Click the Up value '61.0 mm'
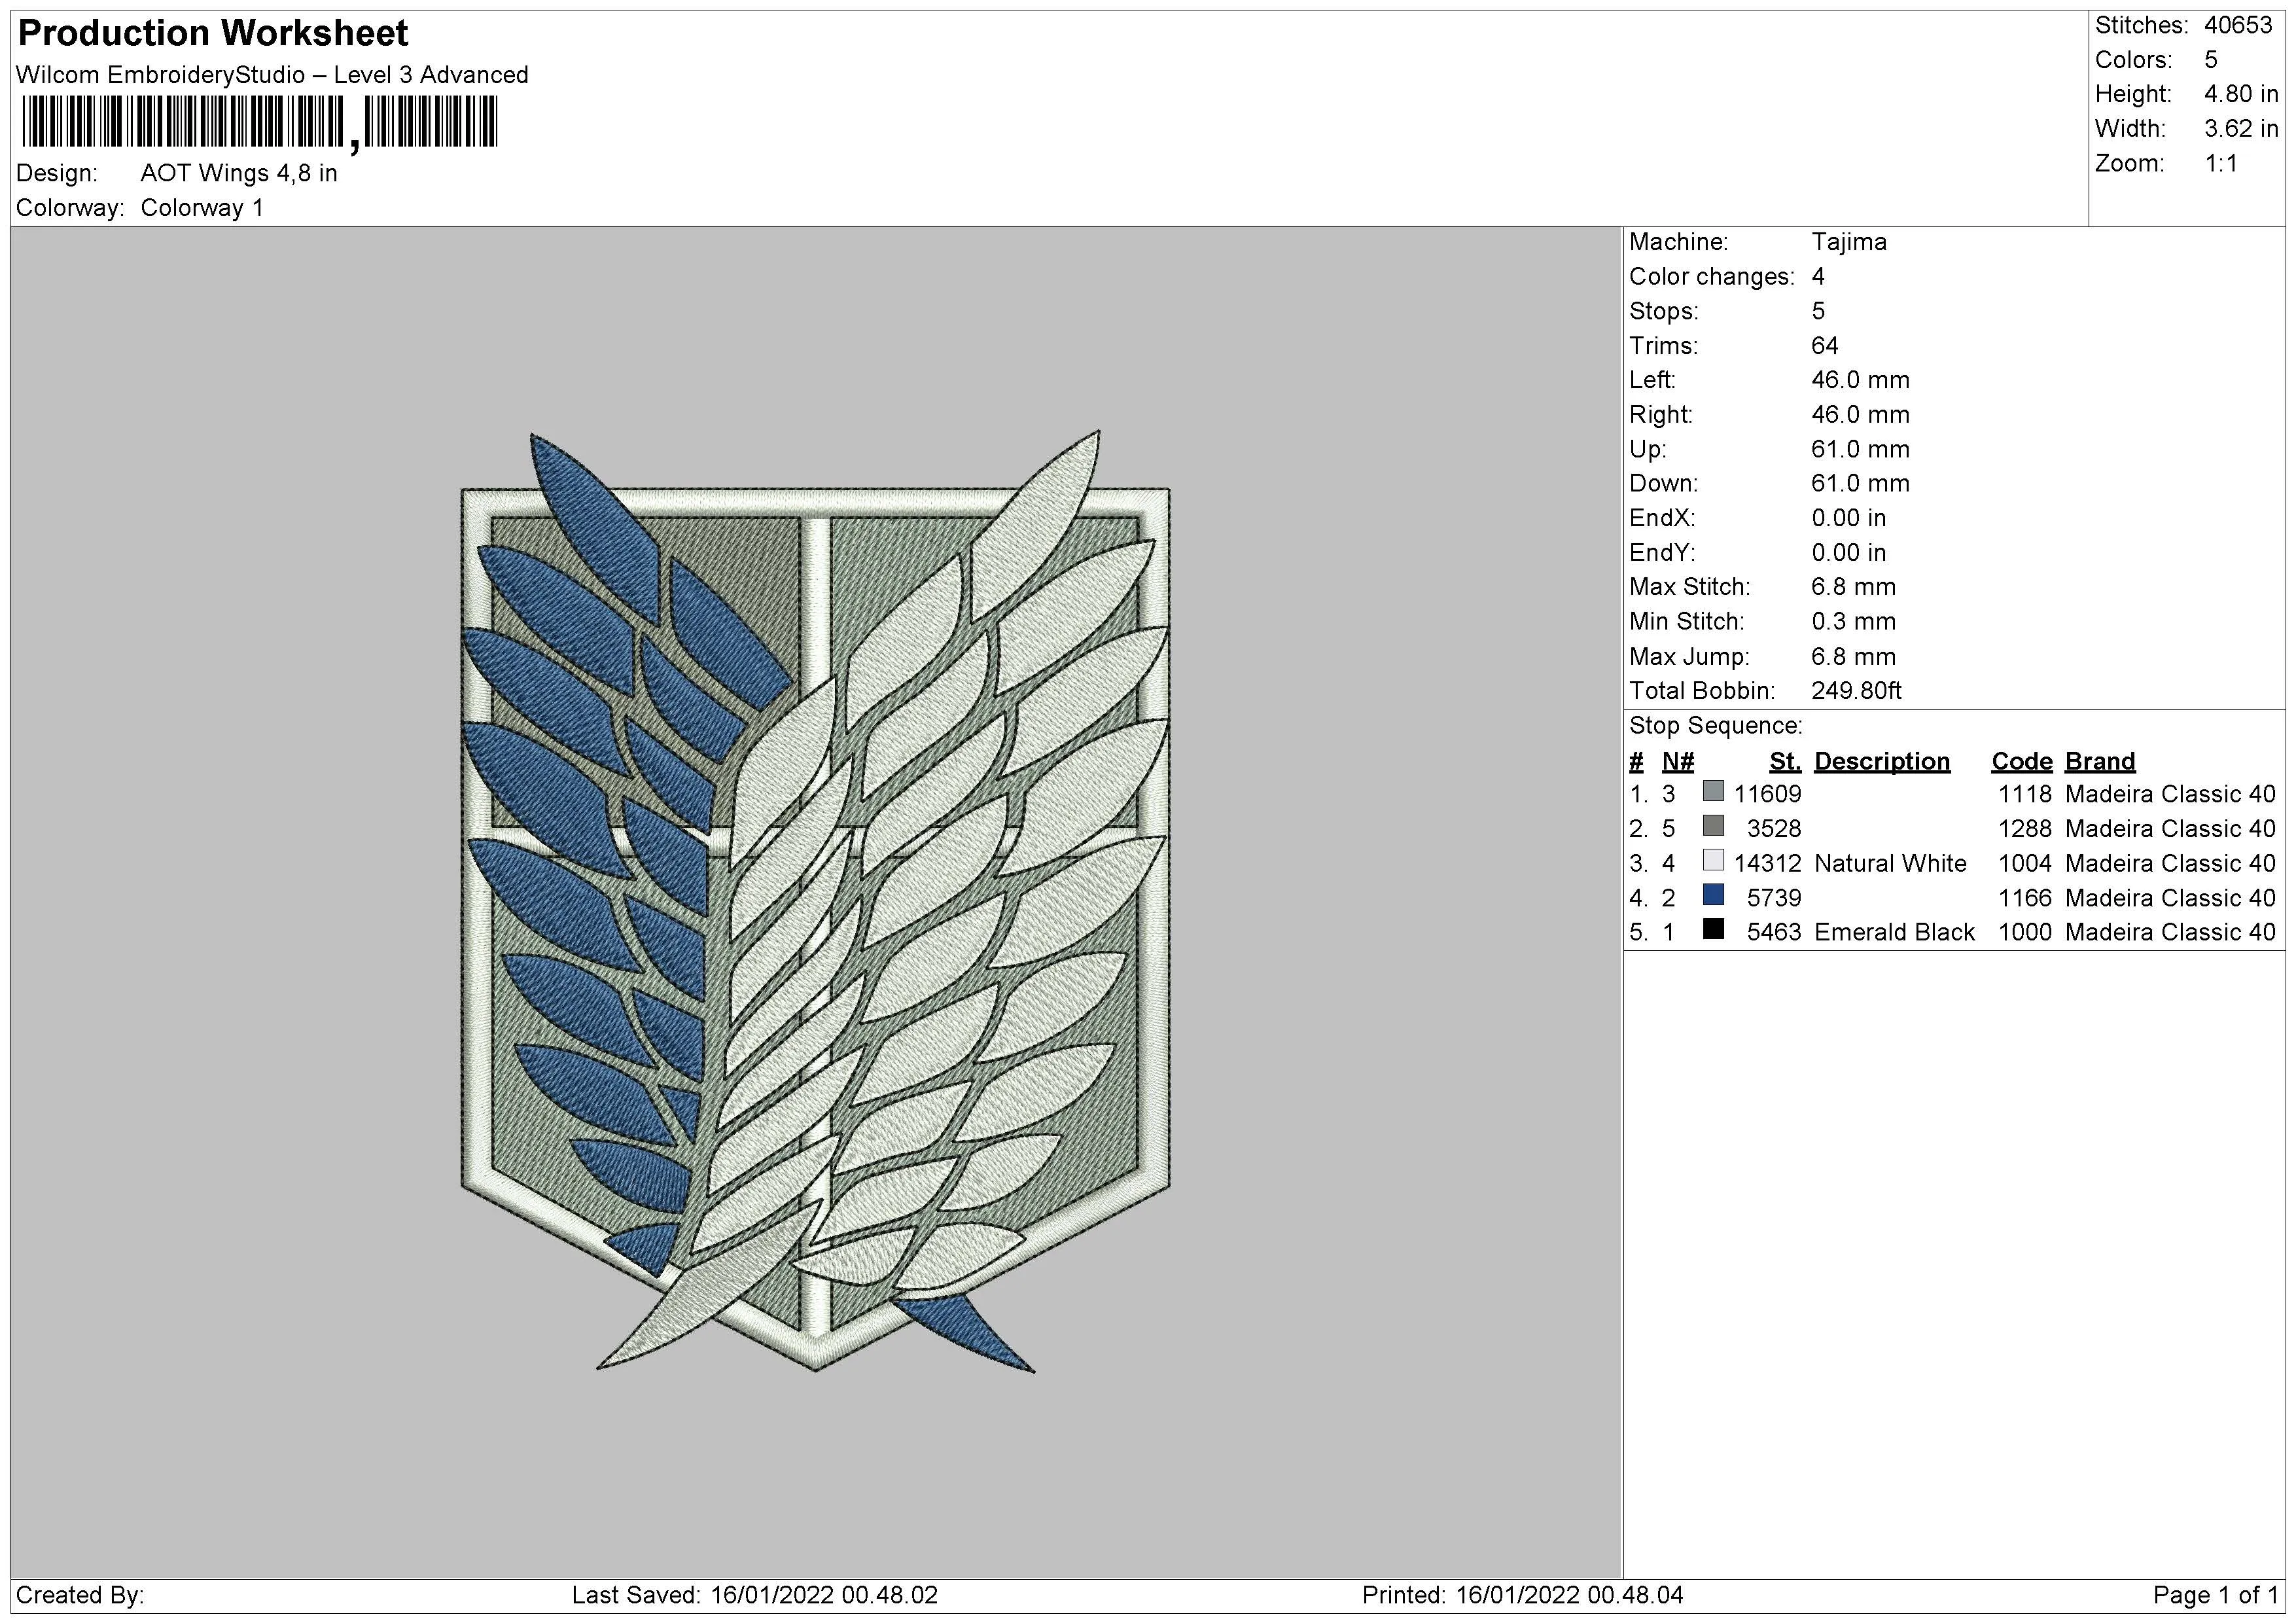 (x=1860, y=449)
